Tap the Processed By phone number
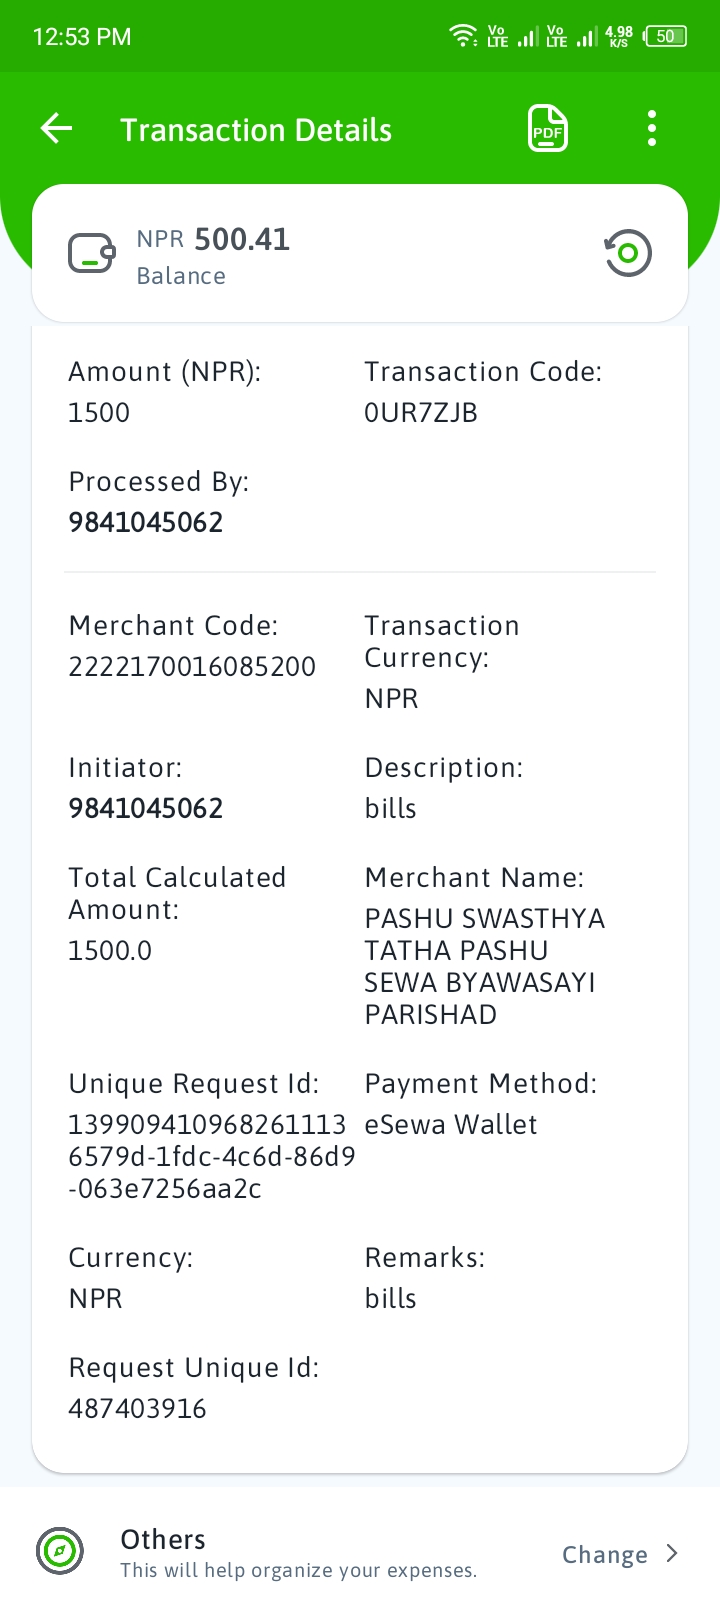The height and width of the screenshot is (1611, 720). point(146,522)
